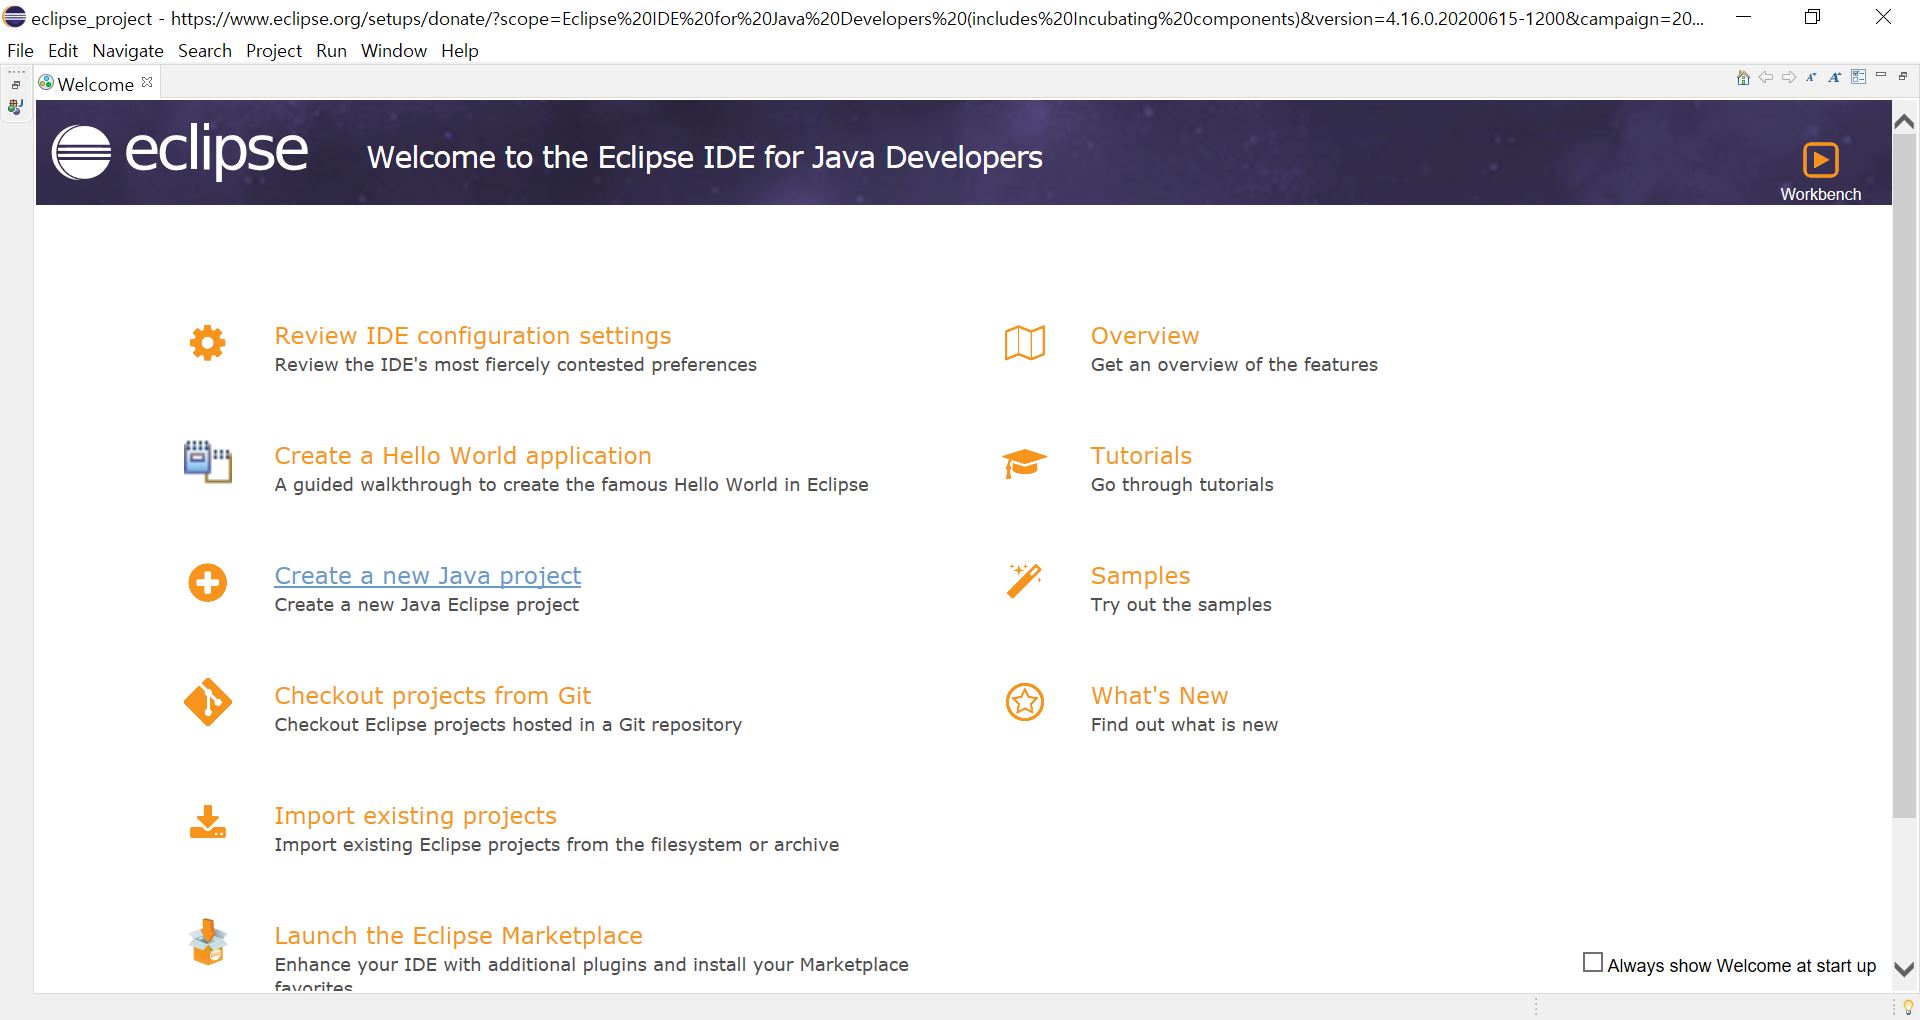Open the Navigate menu

tap(128, 51)
